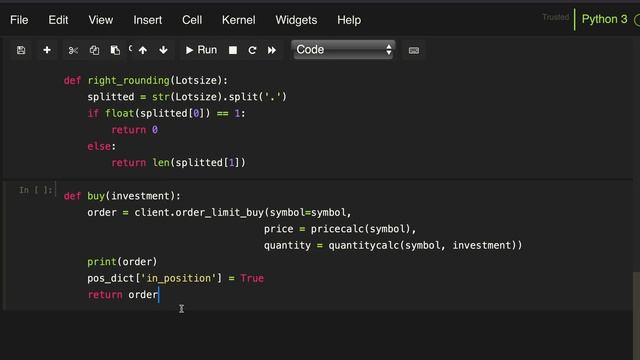This screenshot has height=360, width=640.
Task: Move selected cell down arrow
Action: [163, 50]
